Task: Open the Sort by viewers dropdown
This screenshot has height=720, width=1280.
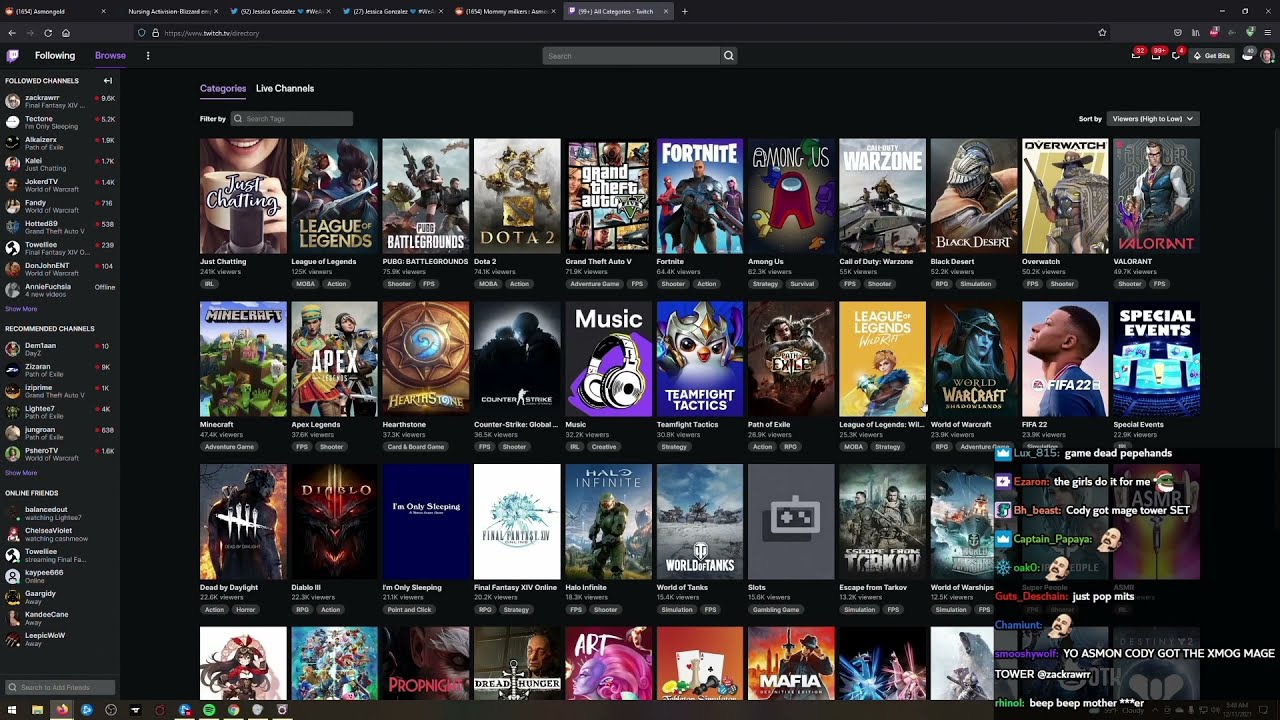Action: [x=1153, y=119]
